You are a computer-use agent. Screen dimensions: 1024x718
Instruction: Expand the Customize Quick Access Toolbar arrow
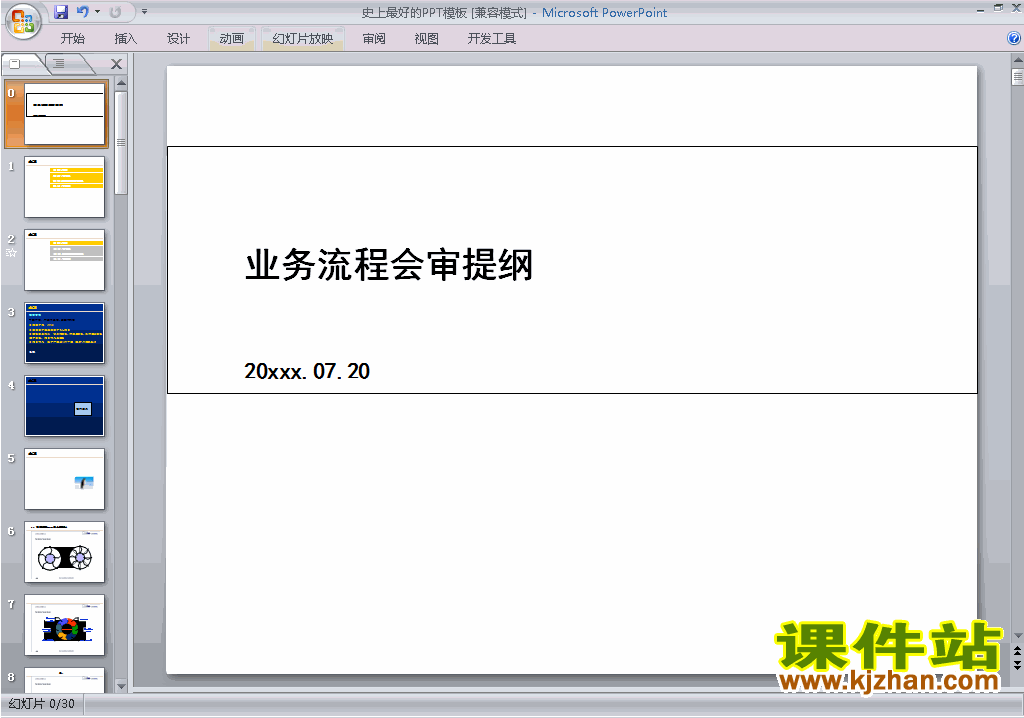pyautogui.click(x=144, y=12)
